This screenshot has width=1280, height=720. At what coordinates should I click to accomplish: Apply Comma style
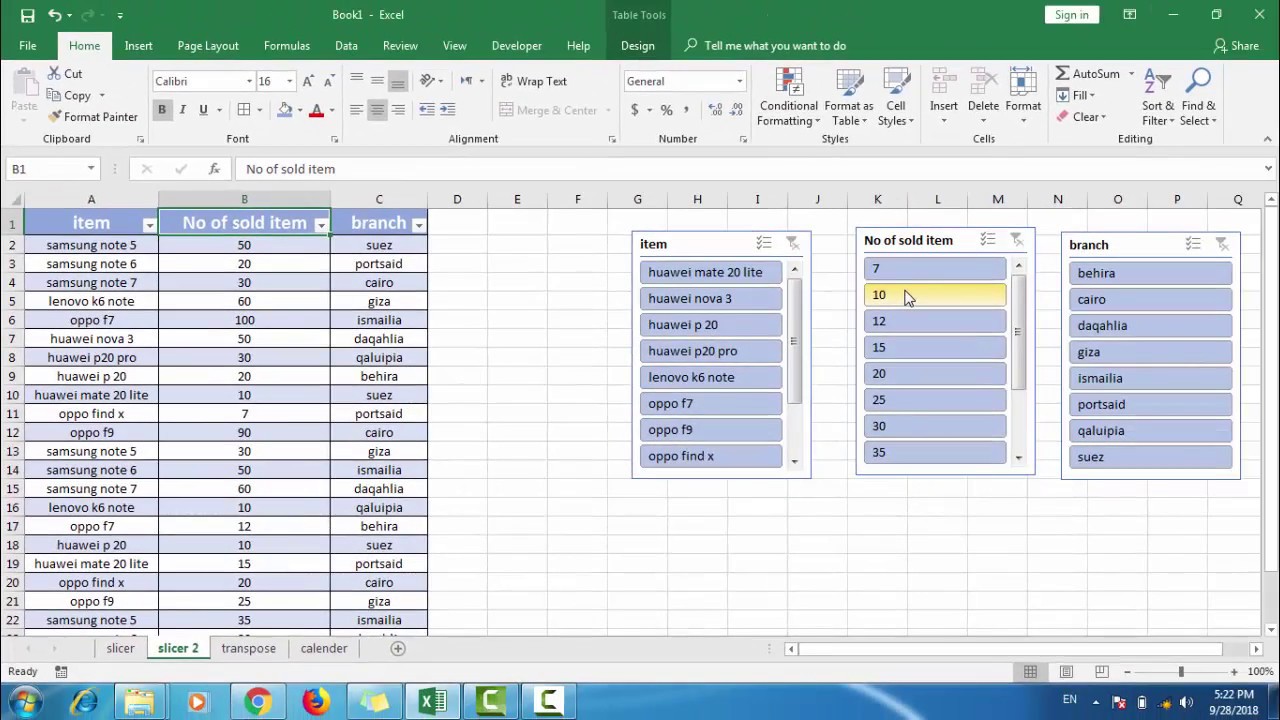(x=688, y=110)
